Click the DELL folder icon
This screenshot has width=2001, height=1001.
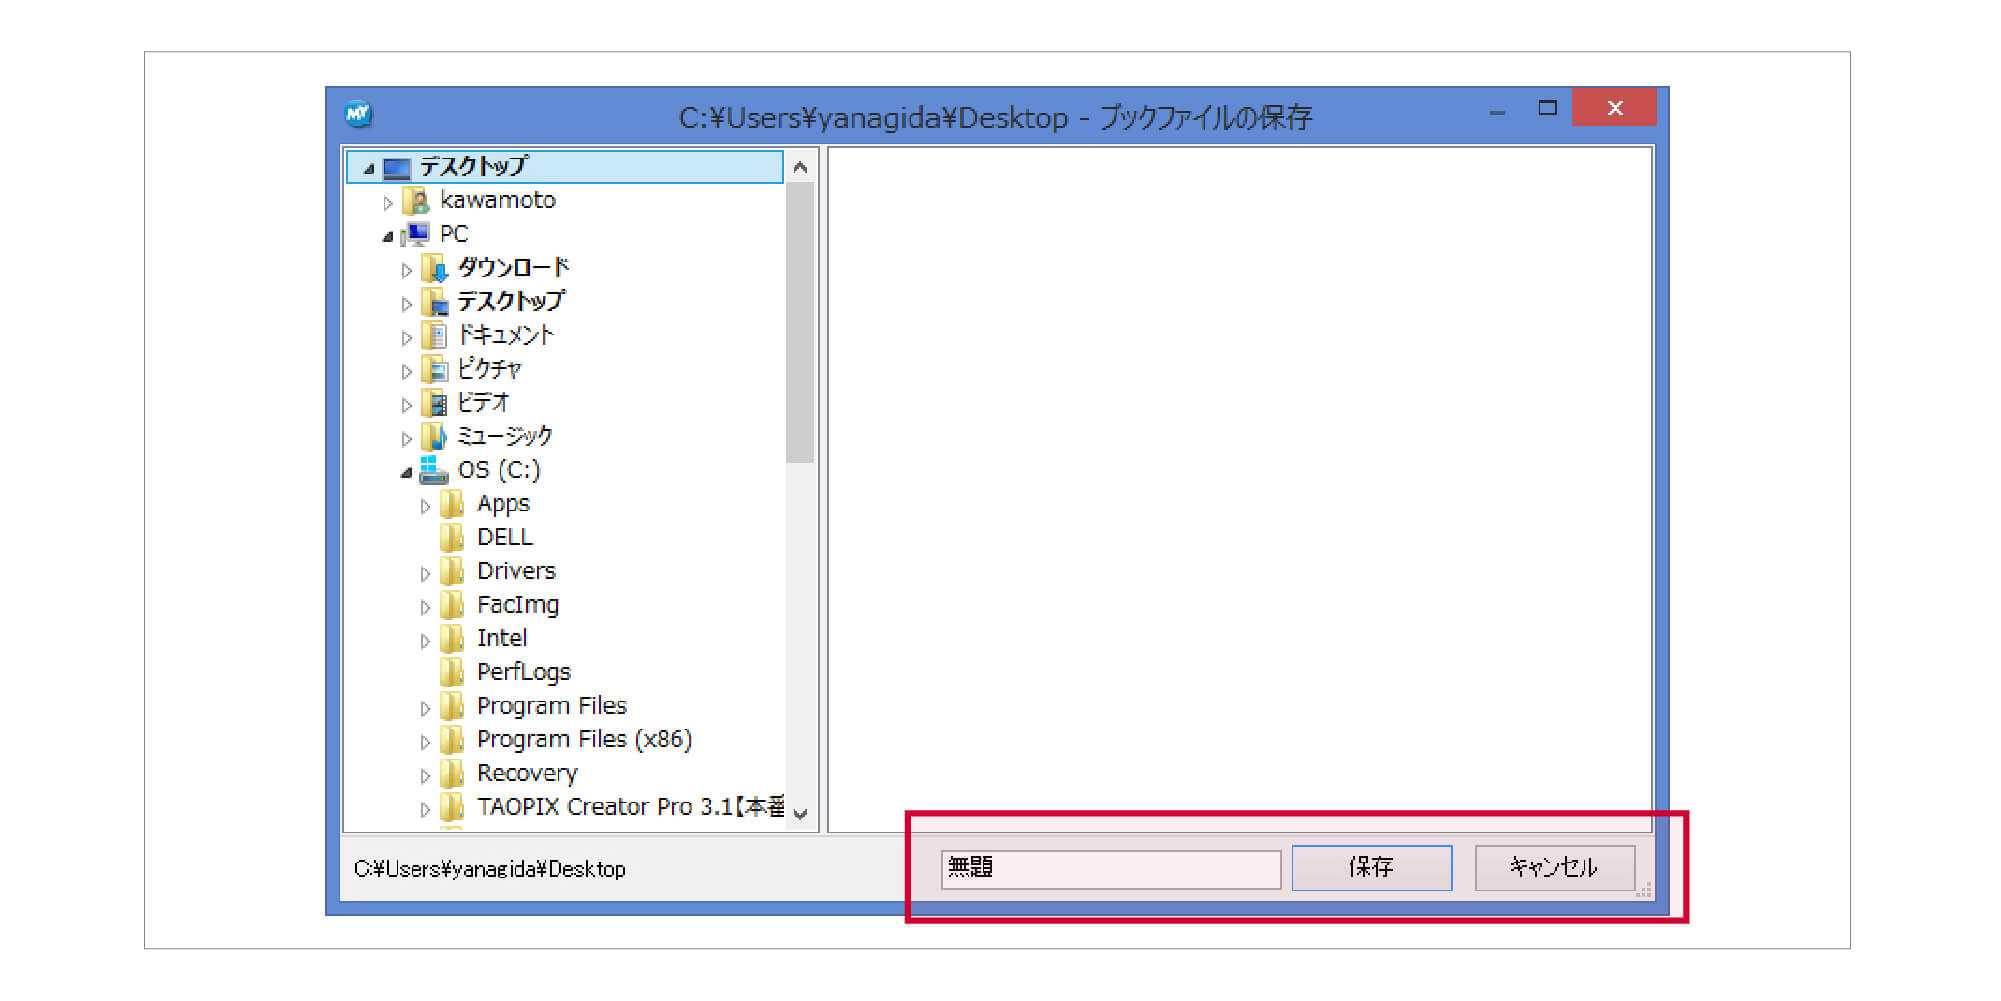[x=452, y=538]
